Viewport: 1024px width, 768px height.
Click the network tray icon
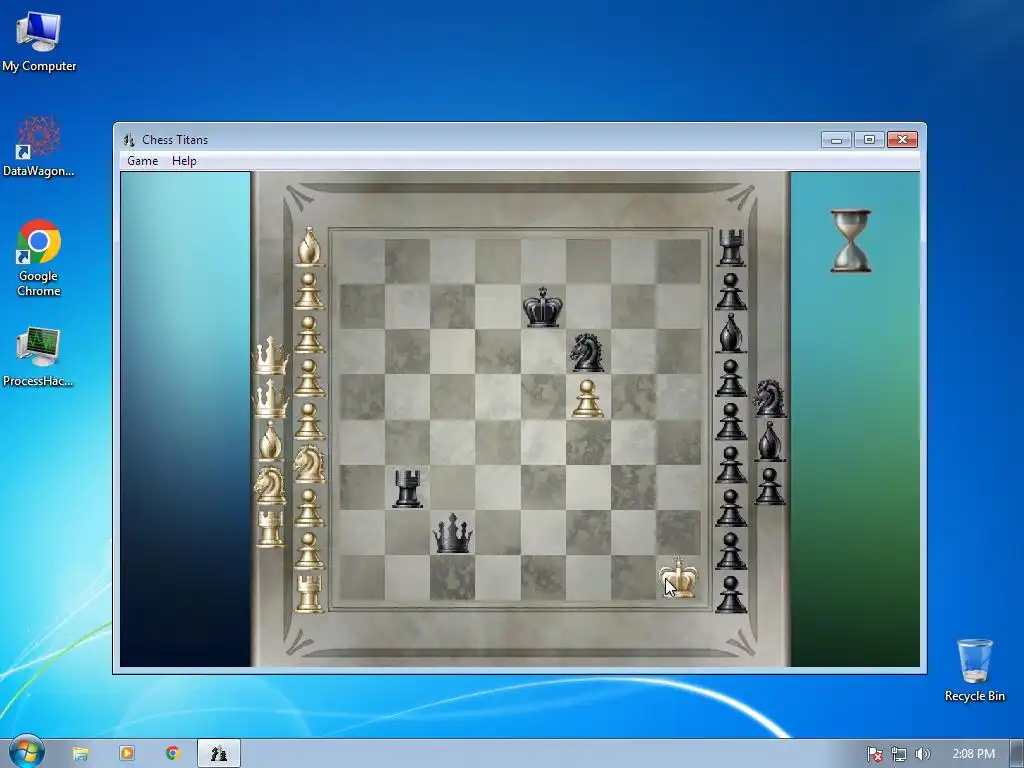point(899,754)
